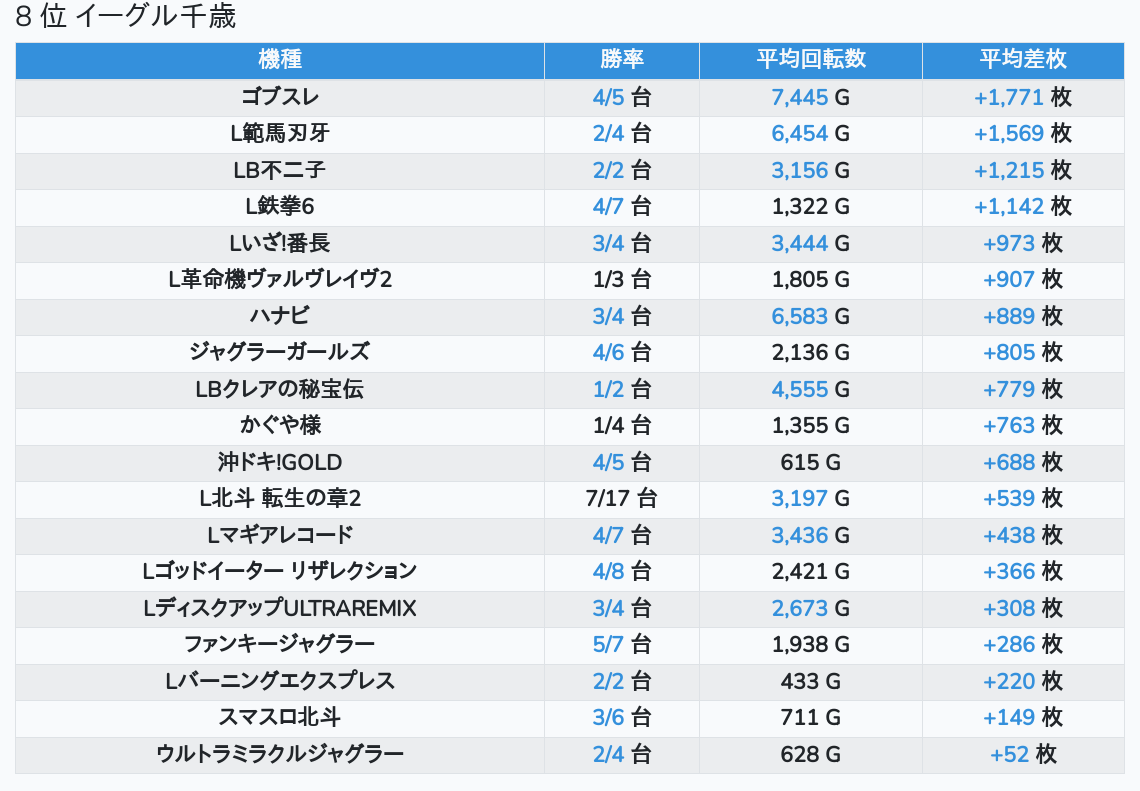Click the ゴブスレ machine name
The image size is (1140, 791).
(x=280, y=97)
